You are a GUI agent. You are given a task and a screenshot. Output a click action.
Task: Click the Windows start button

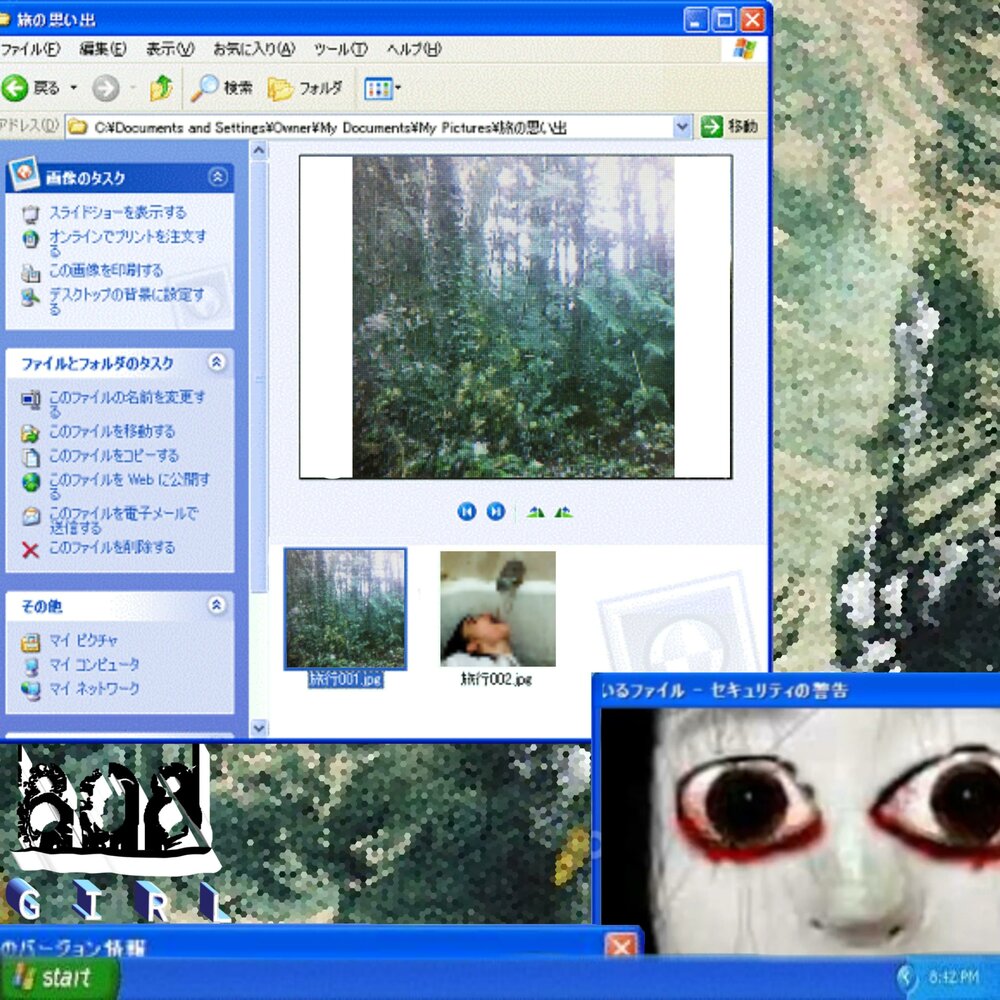point(58,978)
